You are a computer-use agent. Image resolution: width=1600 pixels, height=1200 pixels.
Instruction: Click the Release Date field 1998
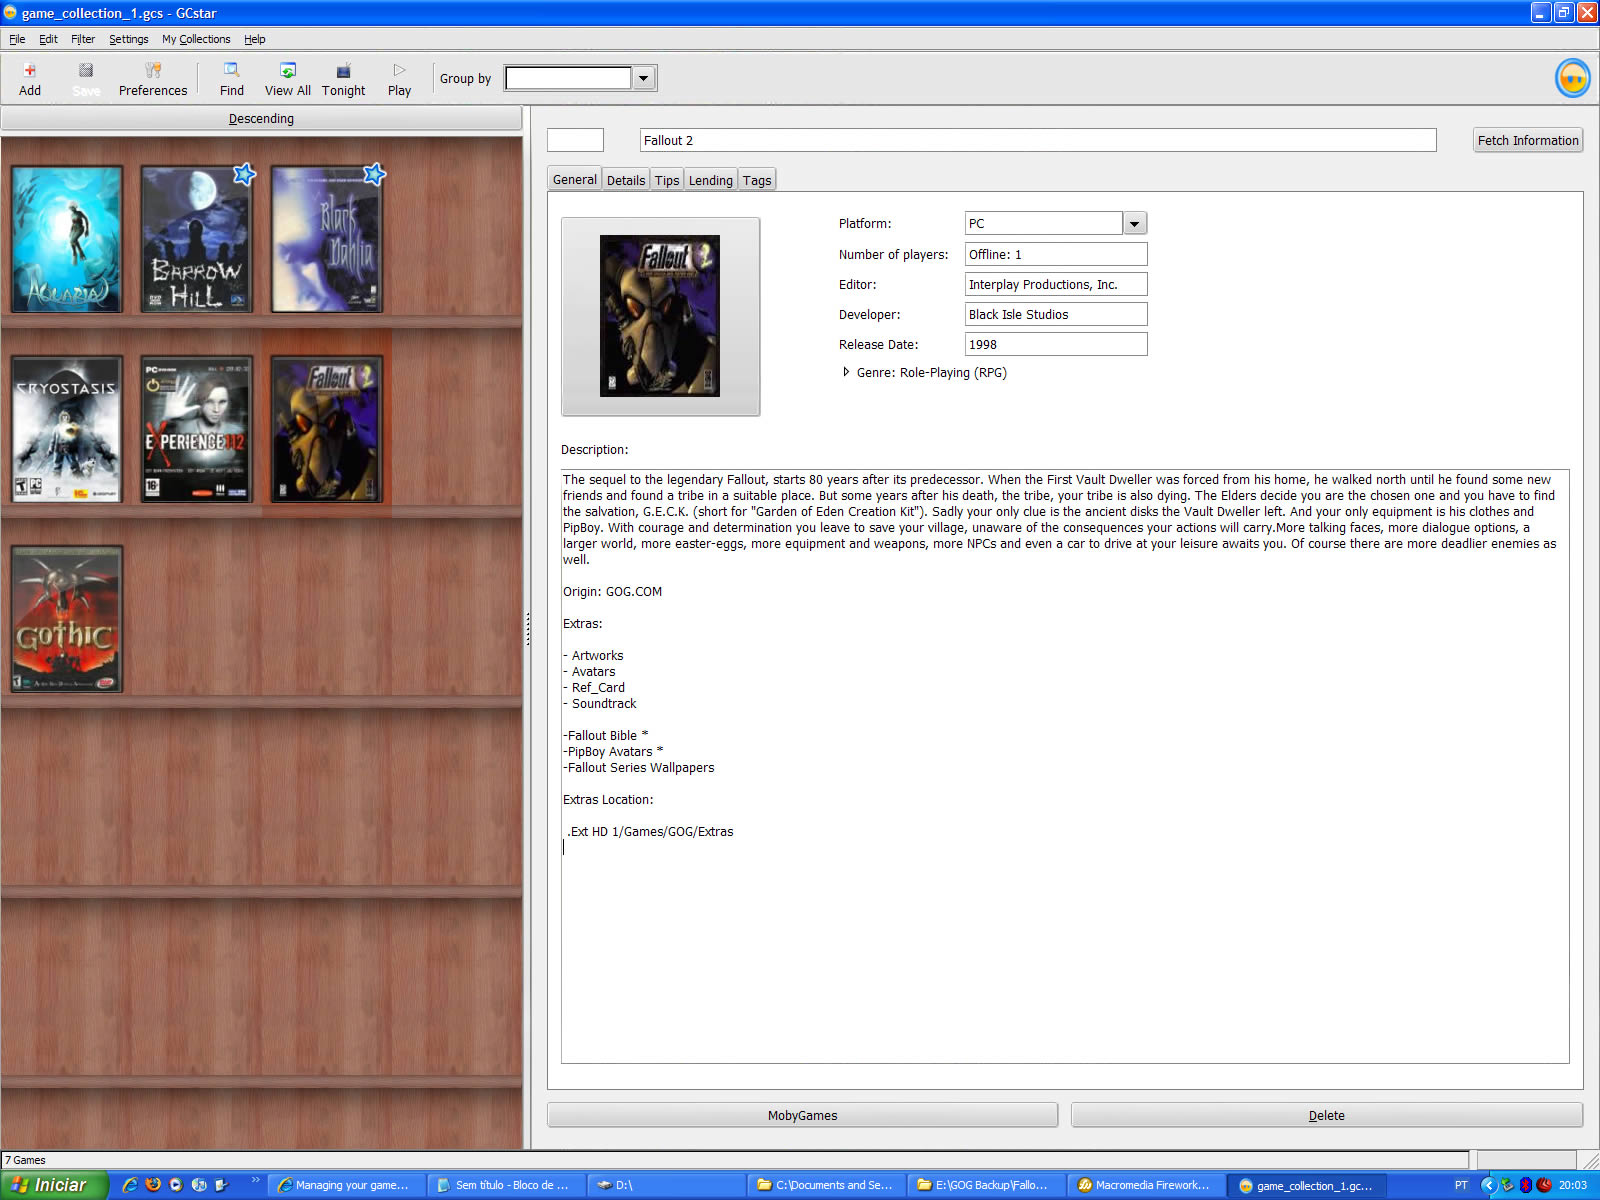[x=1056, y=344]
